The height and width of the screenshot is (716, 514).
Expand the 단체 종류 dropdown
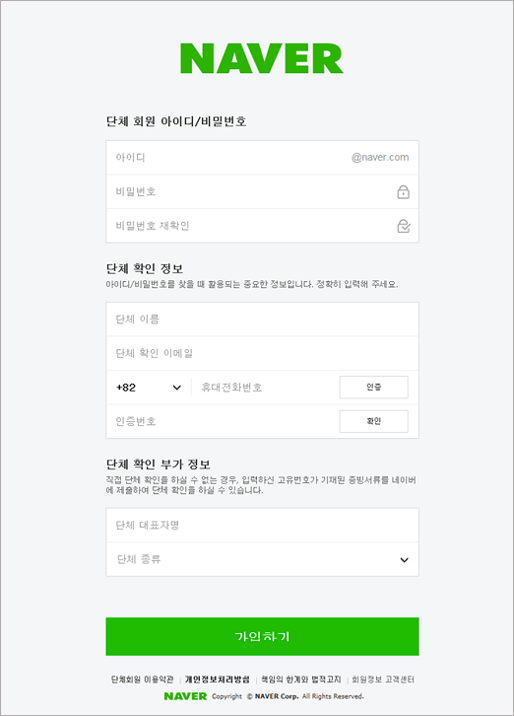(x=262, y=559)
